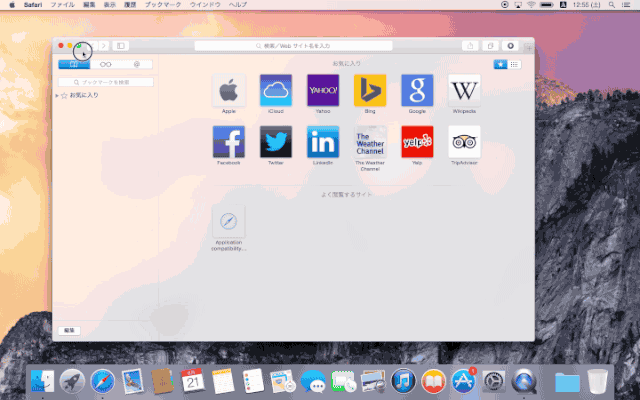Open the Bing favorite tile
The image size is (640, 400).
(370, 90)
